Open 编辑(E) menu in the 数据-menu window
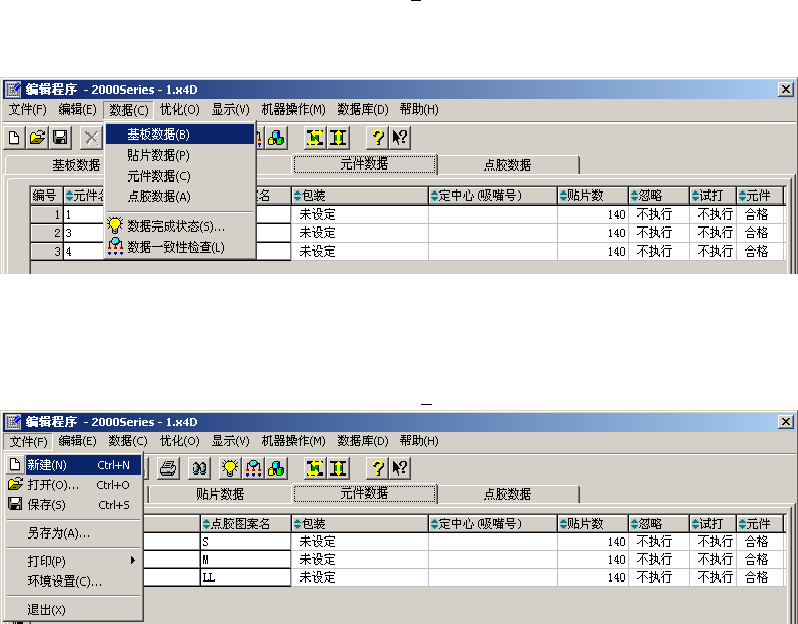 pos(77,109)
